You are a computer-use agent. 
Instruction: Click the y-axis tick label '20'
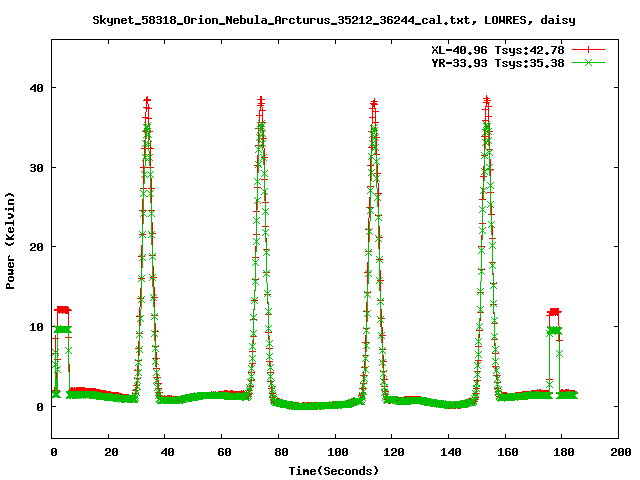[36, 247]
